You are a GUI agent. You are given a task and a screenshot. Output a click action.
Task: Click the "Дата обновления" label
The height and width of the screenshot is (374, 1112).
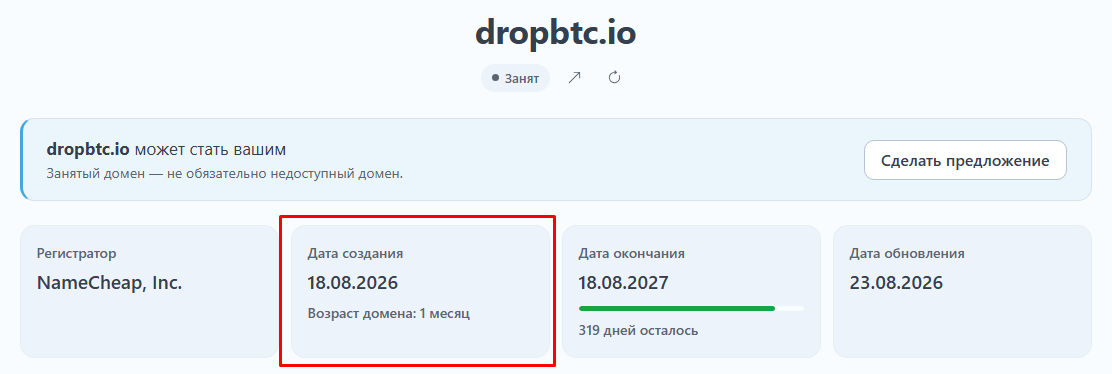click(x=906, y=253)
